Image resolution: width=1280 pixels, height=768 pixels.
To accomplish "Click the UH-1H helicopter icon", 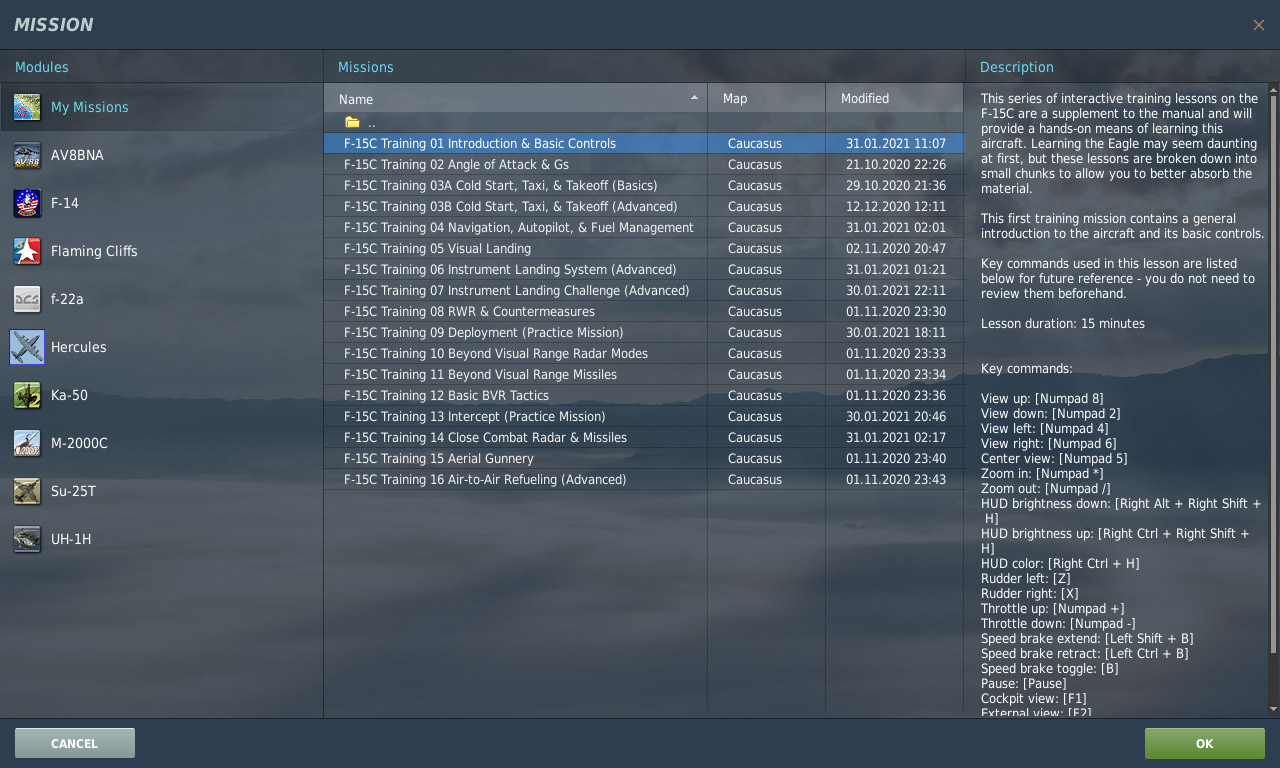I will [27, 539].
